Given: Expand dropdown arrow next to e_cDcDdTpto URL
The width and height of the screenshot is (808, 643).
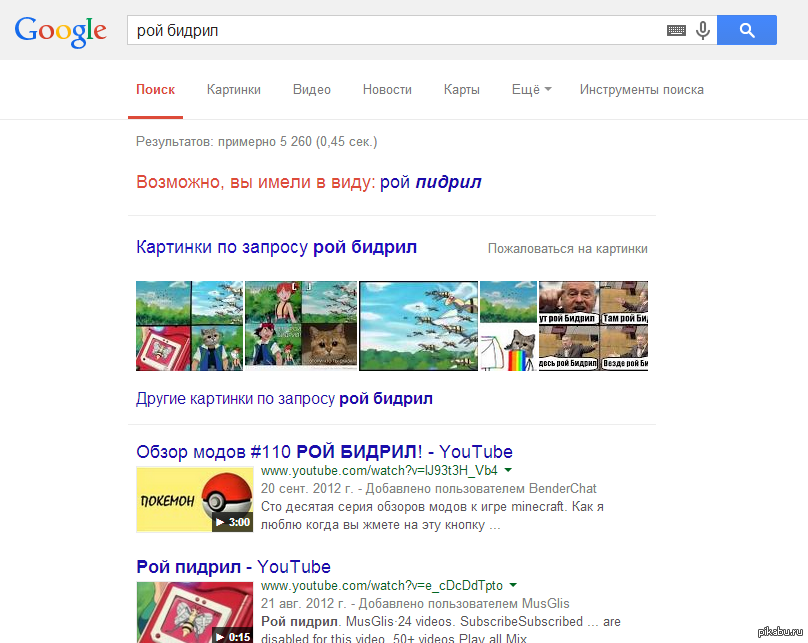Looking at the screenshot, I should (513, 585).
